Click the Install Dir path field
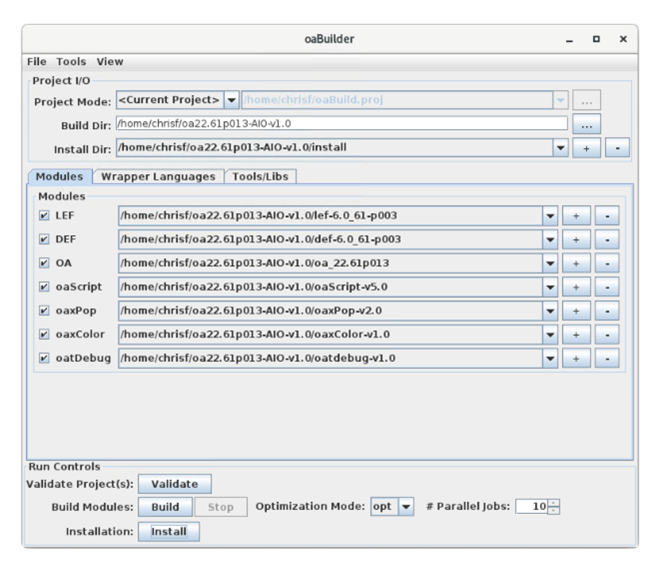This screenshot has height=563, width=663. click(334, 148)
